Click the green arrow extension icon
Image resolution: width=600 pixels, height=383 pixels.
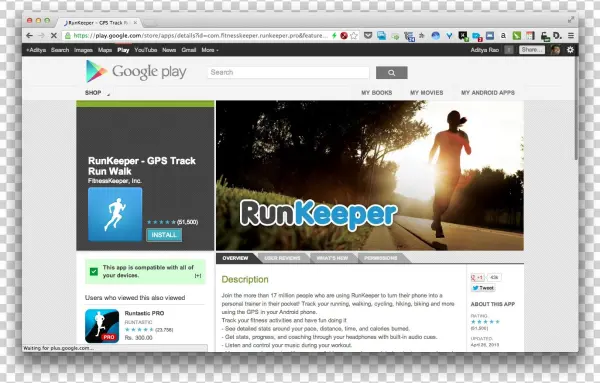(x=395, y=36)
